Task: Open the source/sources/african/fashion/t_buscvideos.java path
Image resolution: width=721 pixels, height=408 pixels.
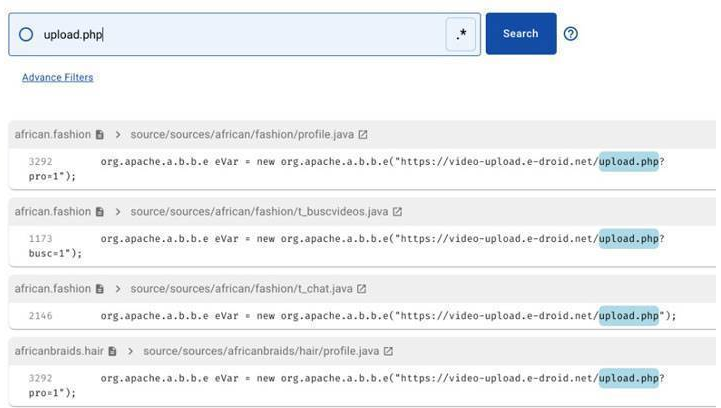Action: click(259, 212)
